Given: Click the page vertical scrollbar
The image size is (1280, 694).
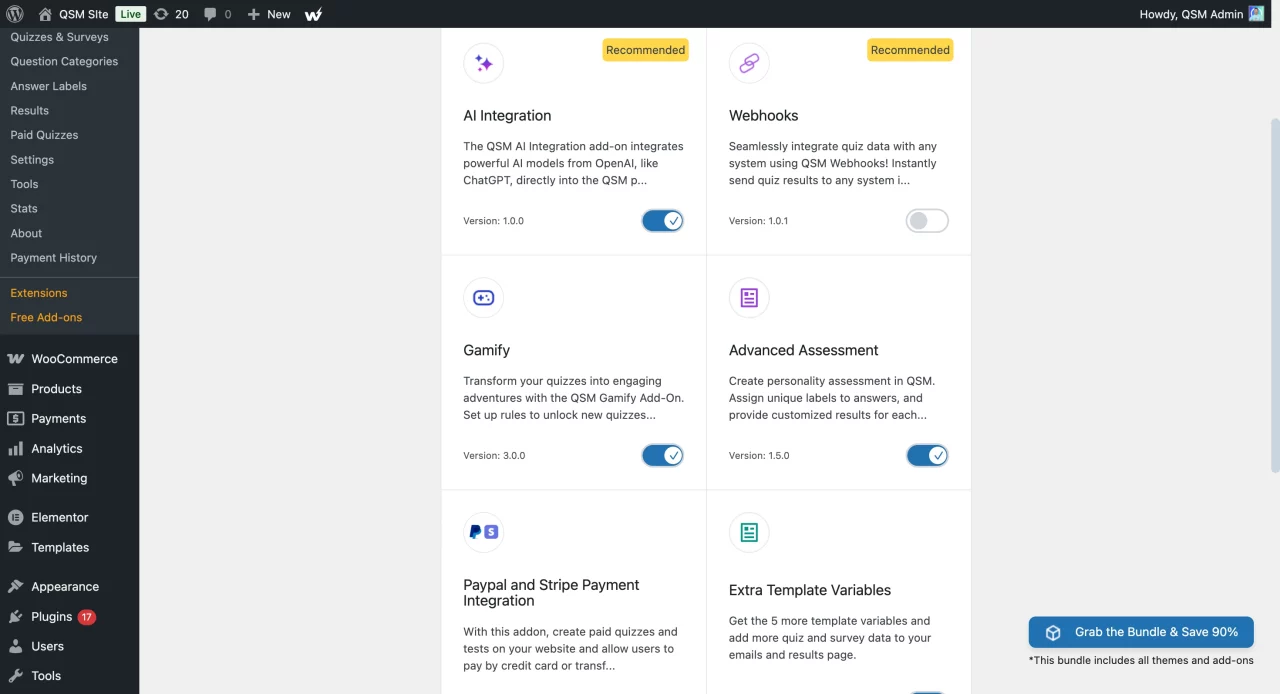Looking at the screenshot, I should (1274, 300).
